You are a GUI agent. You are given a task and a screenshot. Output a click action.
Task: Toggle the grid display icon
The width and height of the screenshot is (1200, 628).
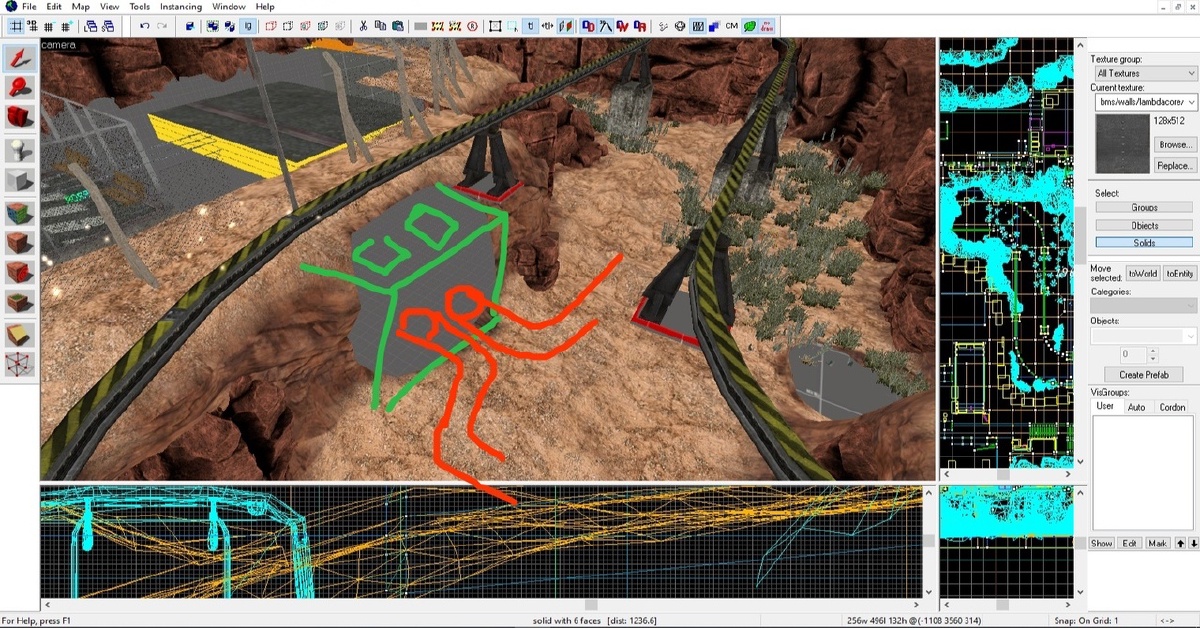[x=15, y=26]
